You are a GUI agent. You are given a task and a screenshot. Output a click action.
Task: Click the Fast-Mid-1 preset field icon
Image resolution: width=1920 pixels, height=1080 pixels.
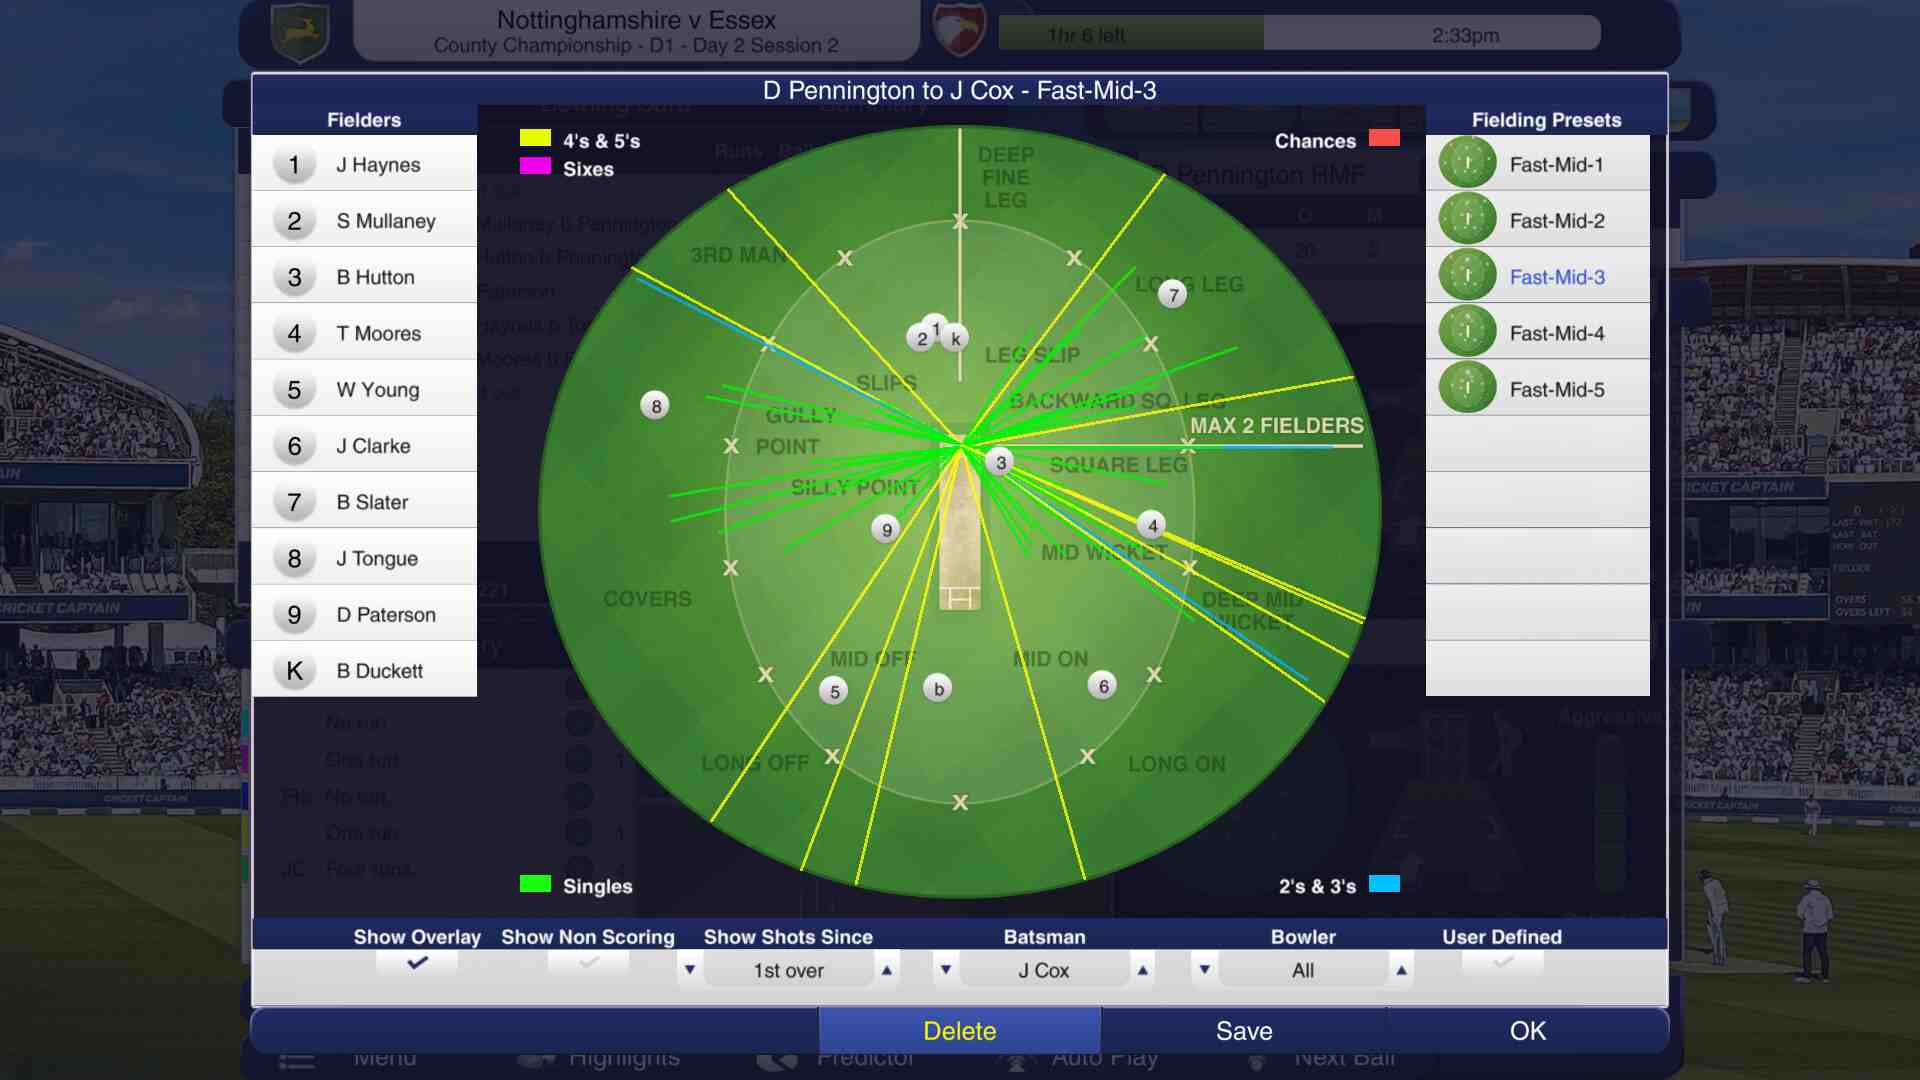1467,163
